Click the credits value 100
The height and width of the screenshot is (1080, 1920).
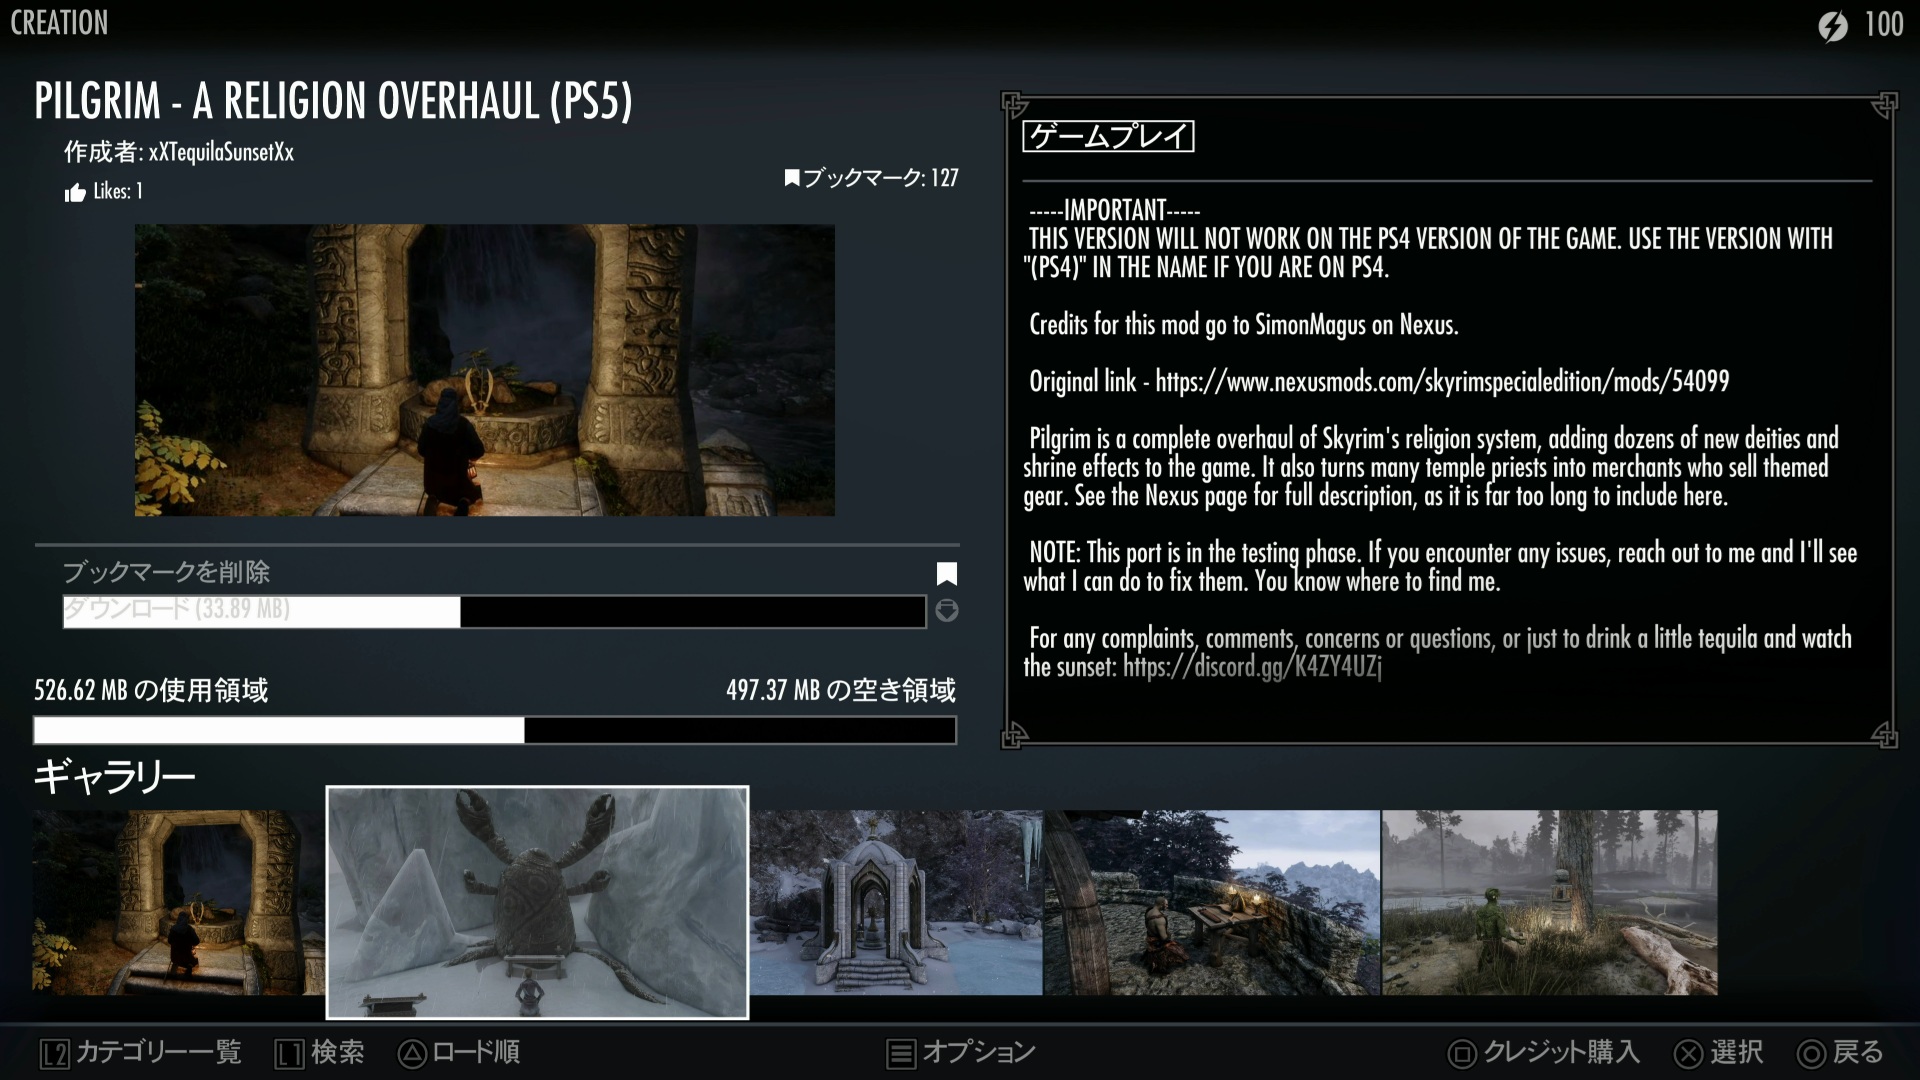[x=1884, y=24]
